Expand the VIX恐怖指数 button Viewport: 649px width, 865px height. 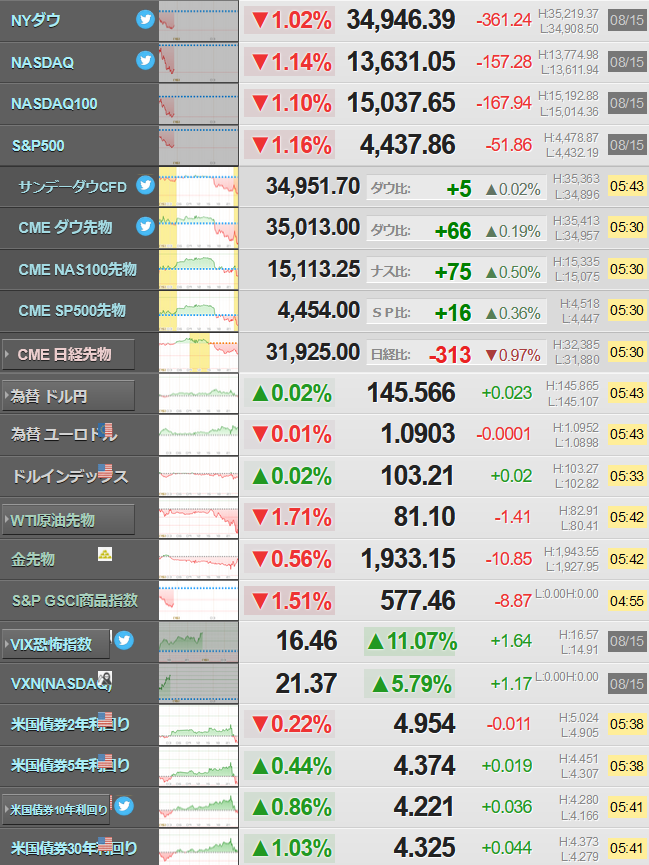click(56, 644)
